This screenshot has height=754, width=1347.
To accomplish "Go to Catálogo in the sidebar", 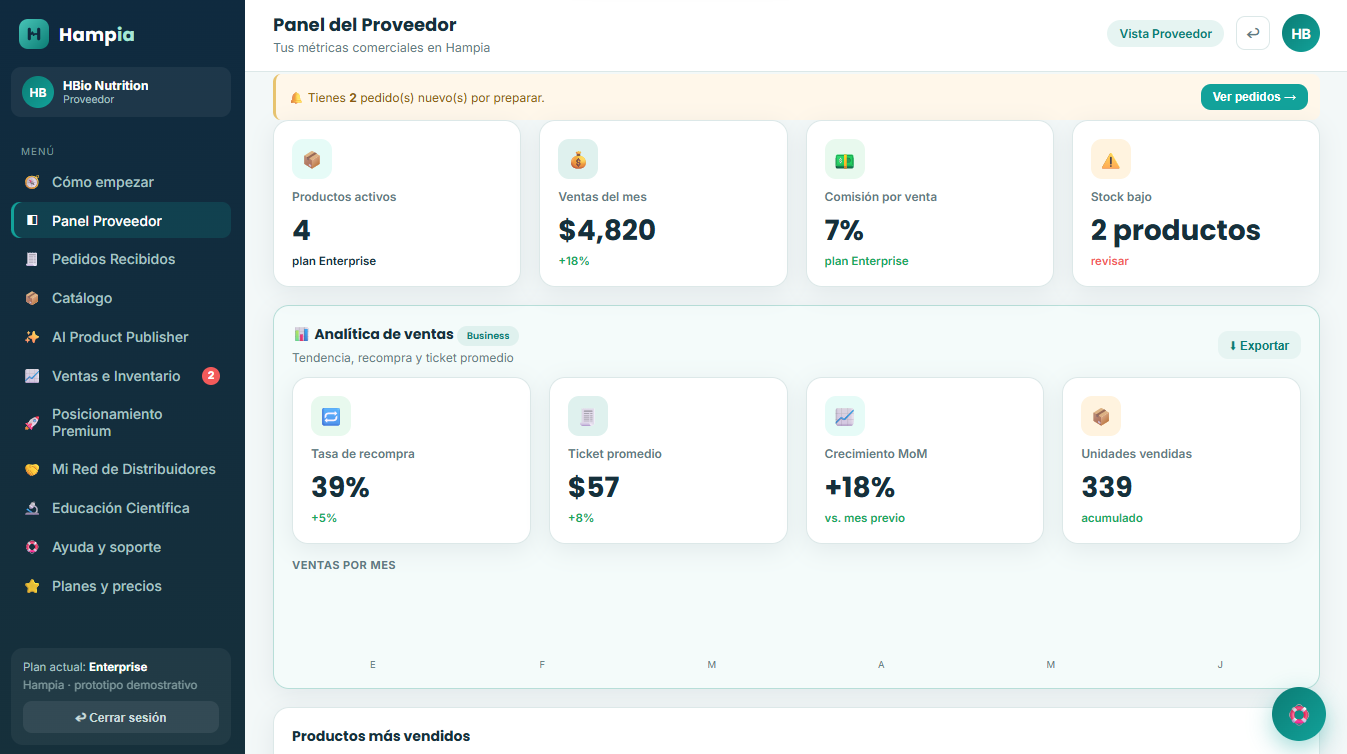I will point(121,298).
